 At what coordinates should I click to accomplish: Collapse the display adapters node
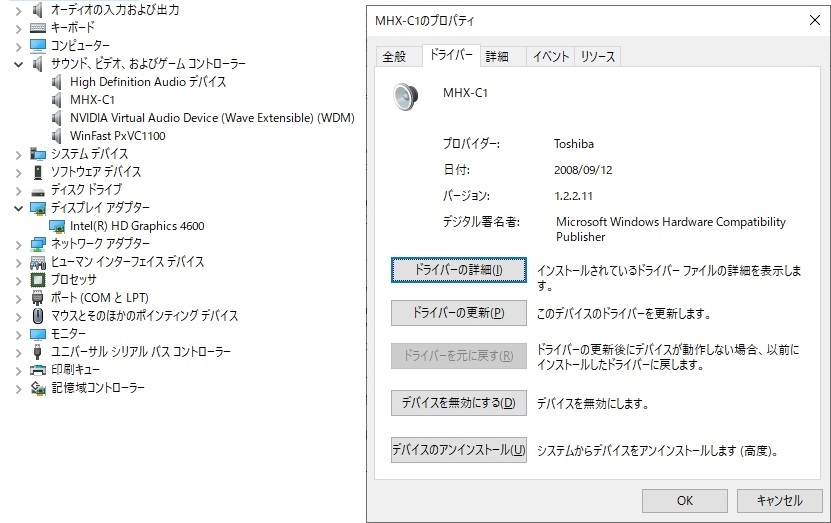[x=18, y=208]
